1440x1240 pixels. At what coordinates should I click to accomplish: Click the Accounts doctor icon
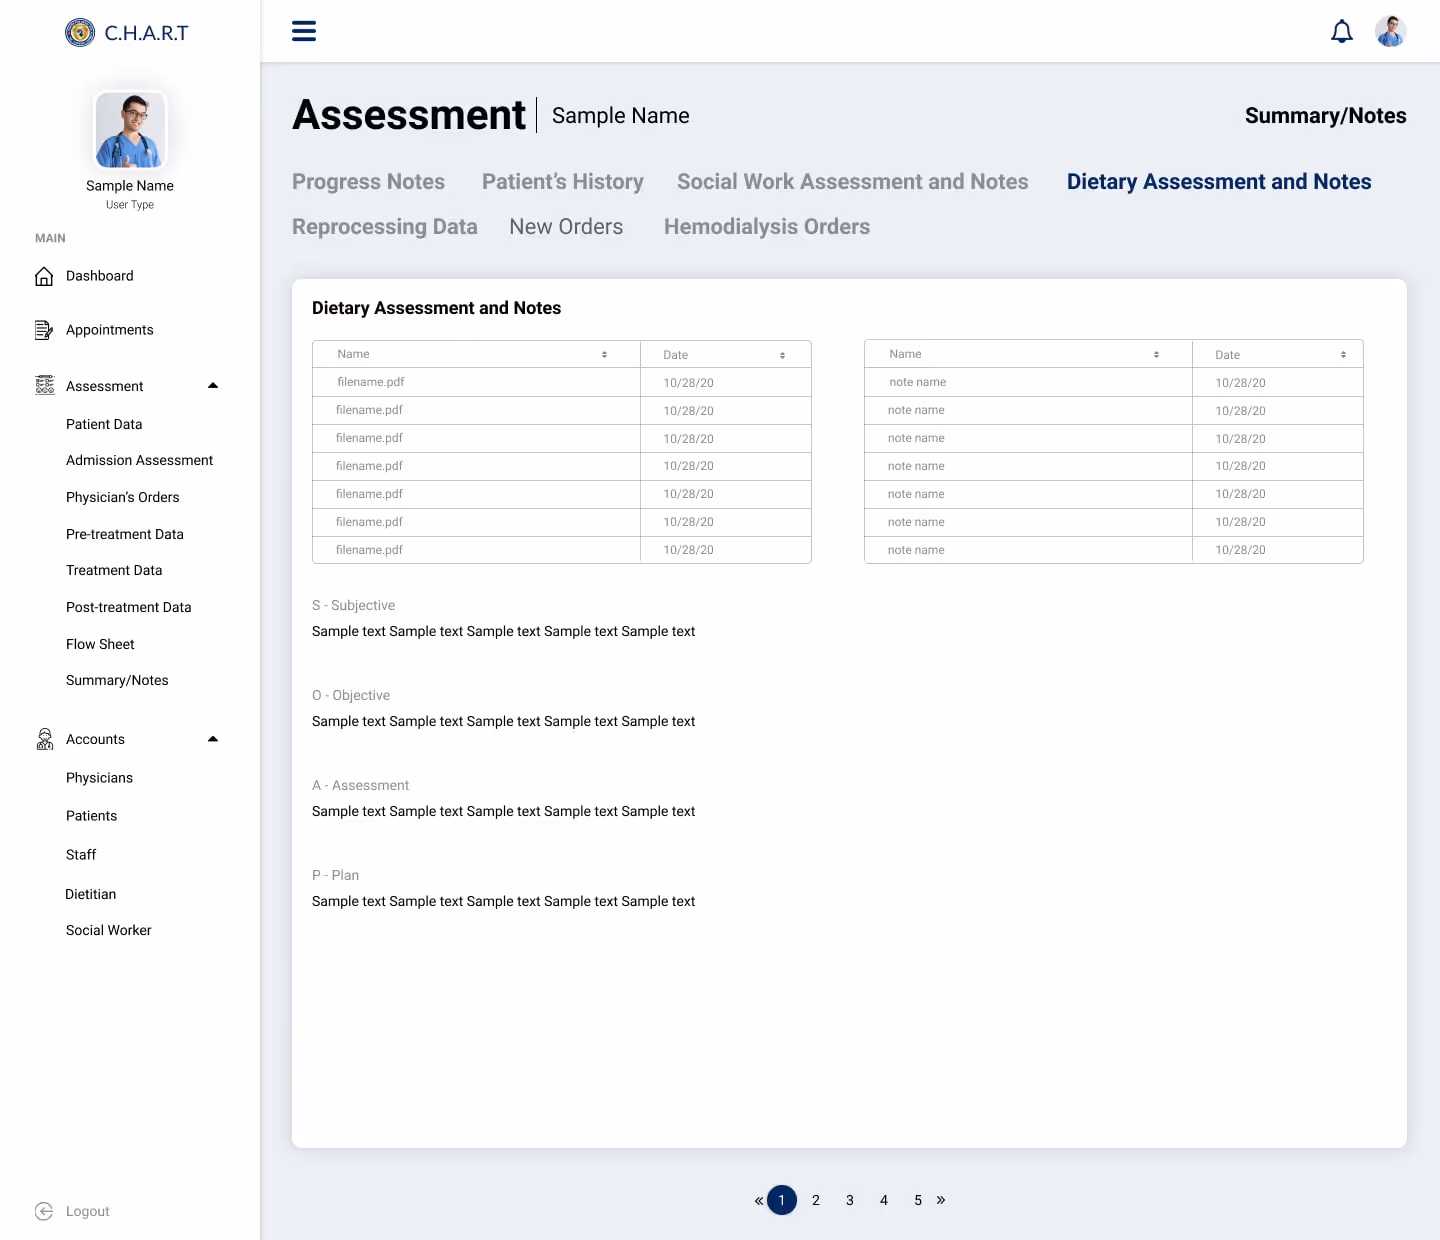[45, 739]
